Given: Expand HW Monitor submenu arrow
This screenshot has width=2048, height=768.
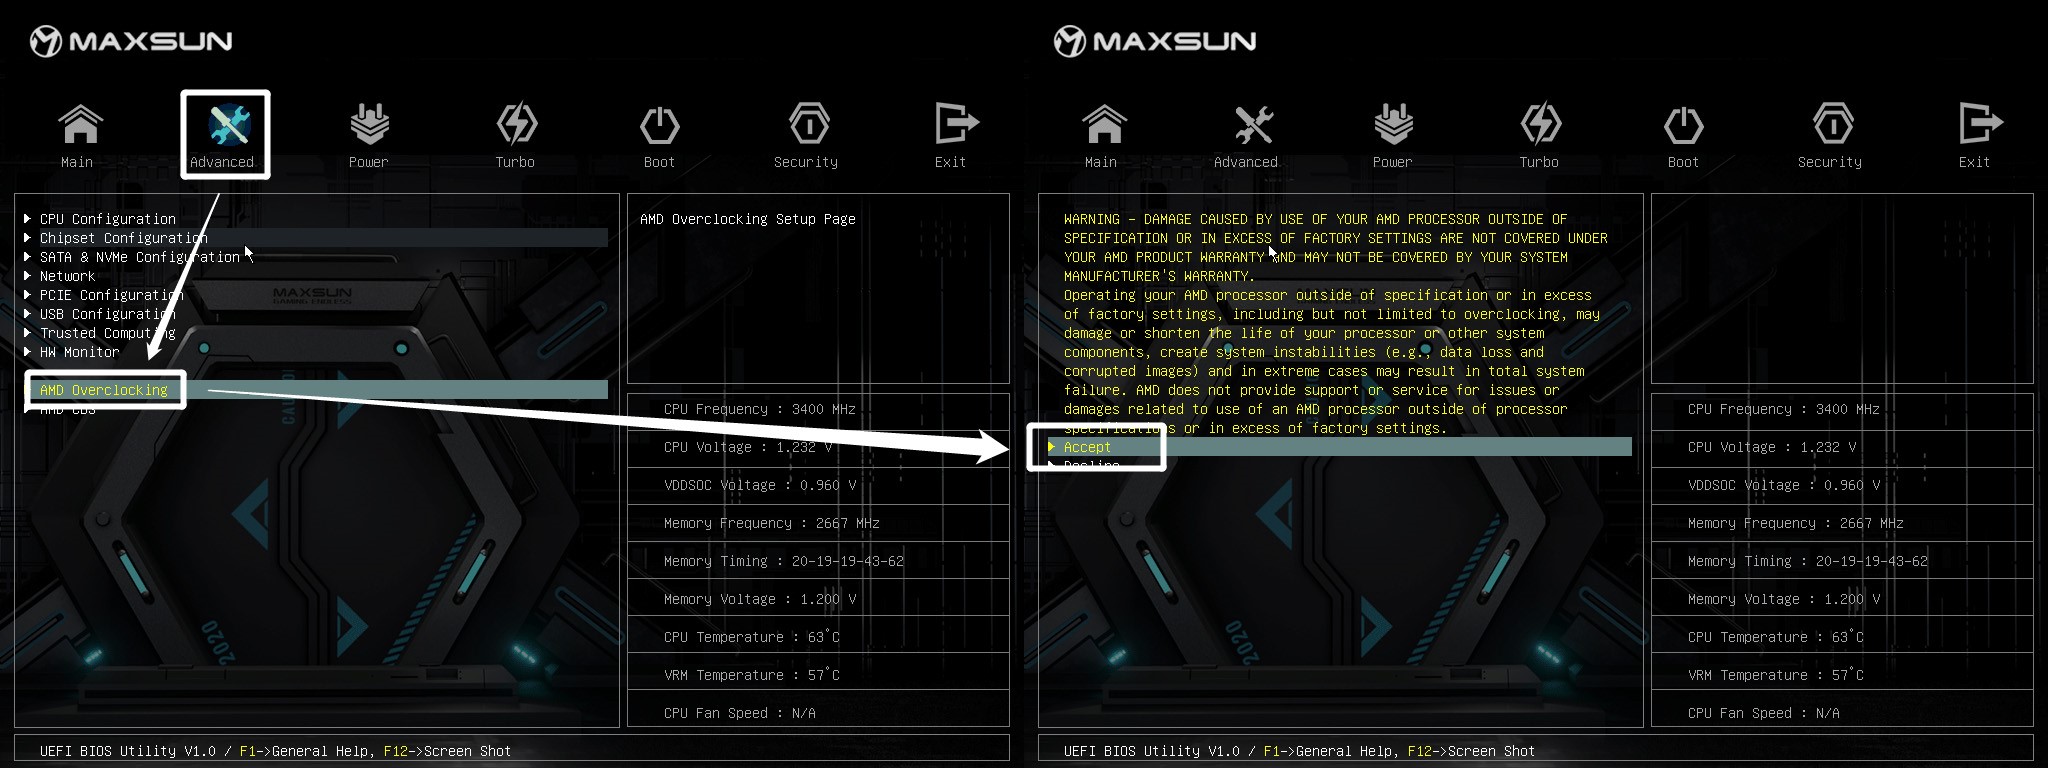Looking at the screenshot, I should click(27, 351).
